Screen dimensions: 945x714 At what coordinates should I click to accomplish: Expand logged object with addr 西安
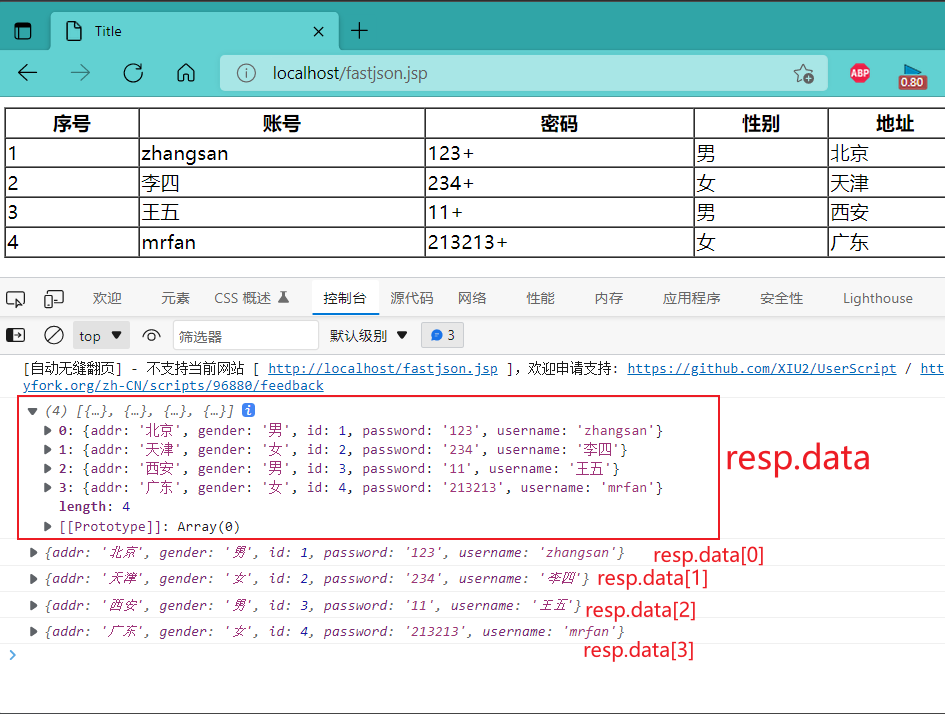[34, 605]
